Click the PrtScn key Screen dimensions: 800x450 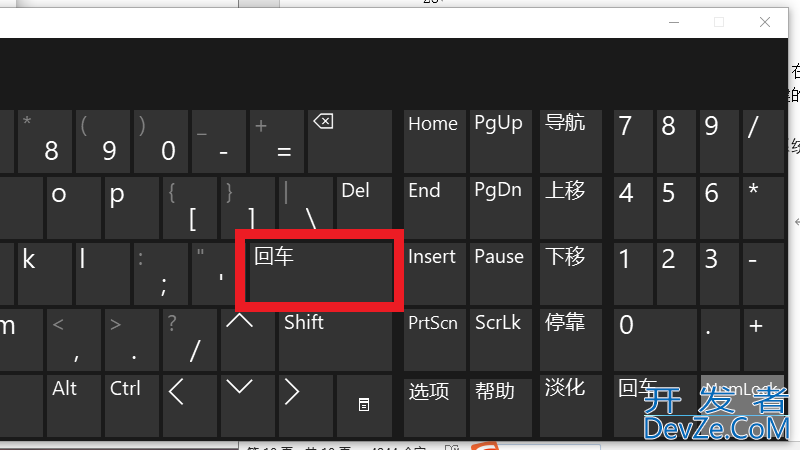[x=435, y=340]
